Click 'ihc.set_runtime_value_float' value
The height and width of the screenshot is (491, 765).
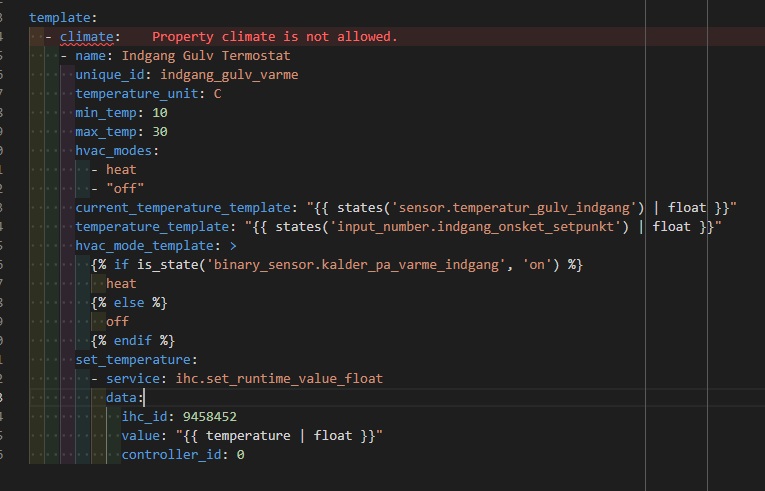[x=279, y=379]
